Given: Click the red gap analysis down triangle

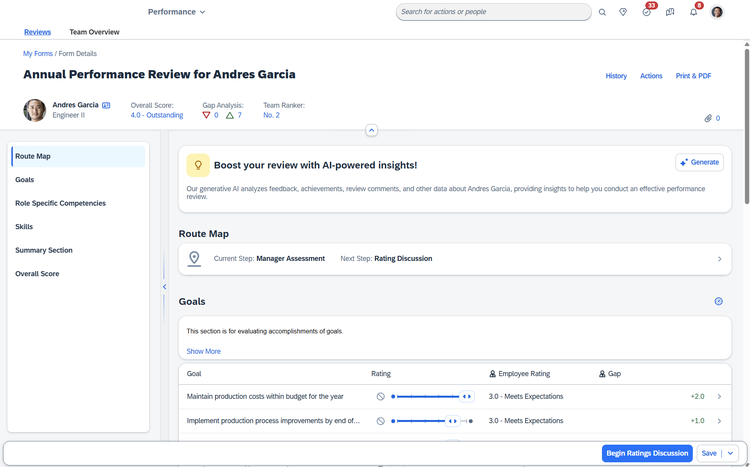Looking at the screenshot, I should coord(206,115).
